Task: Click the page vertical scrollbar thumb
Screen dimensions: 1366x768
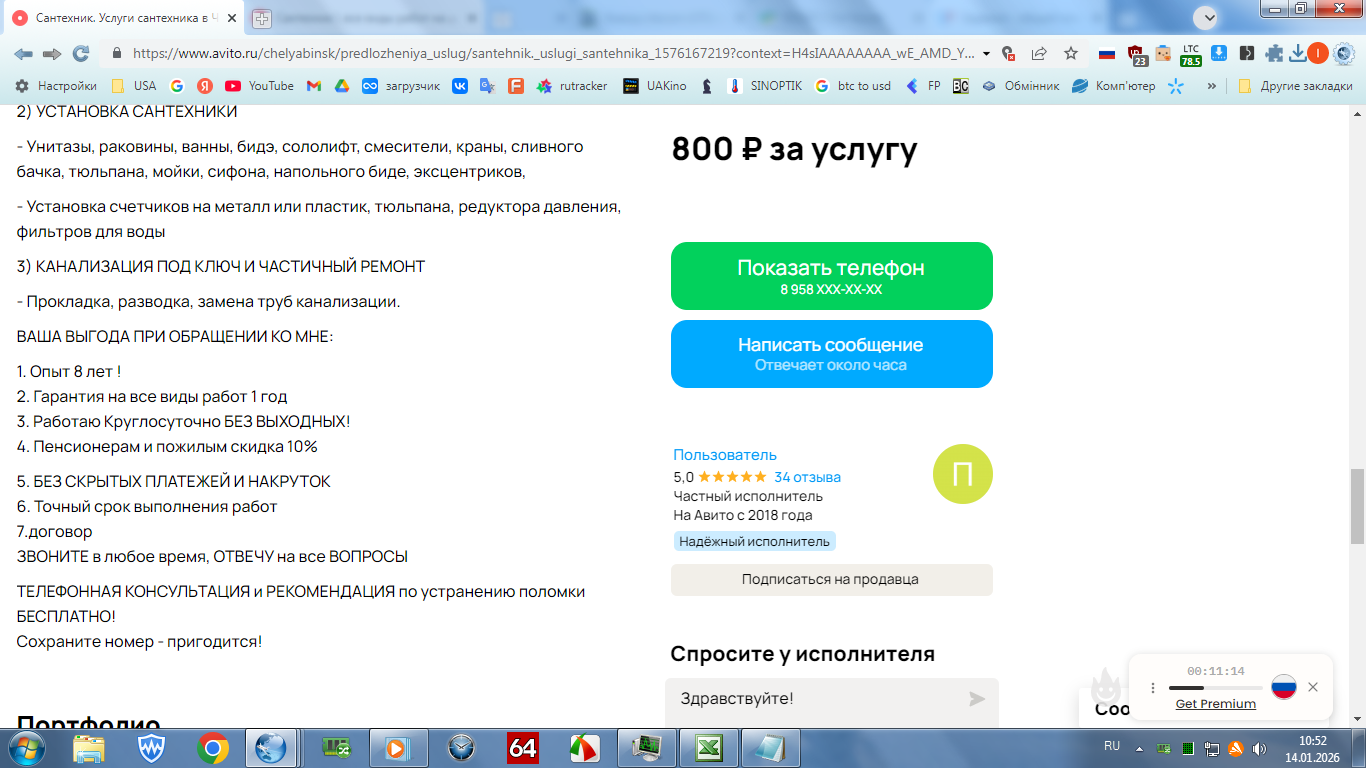Action: pyautogui.click(x=1357, y=505)
